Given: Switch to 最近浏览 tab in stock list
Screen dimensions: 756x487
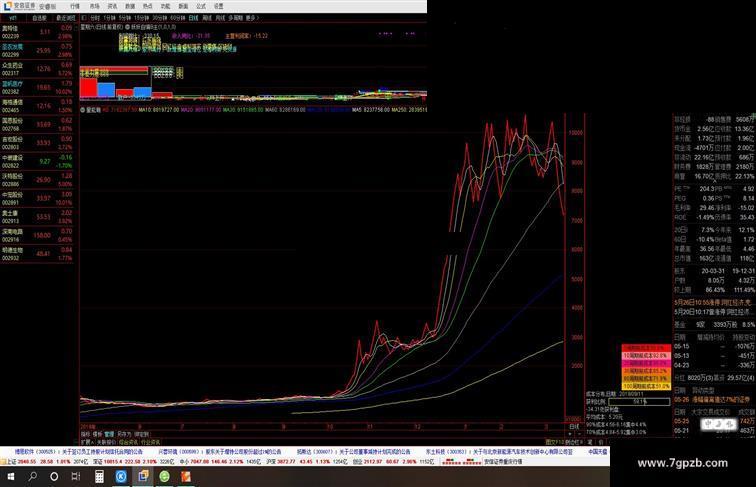Looking at the screenshot, I should click(66, 18).
